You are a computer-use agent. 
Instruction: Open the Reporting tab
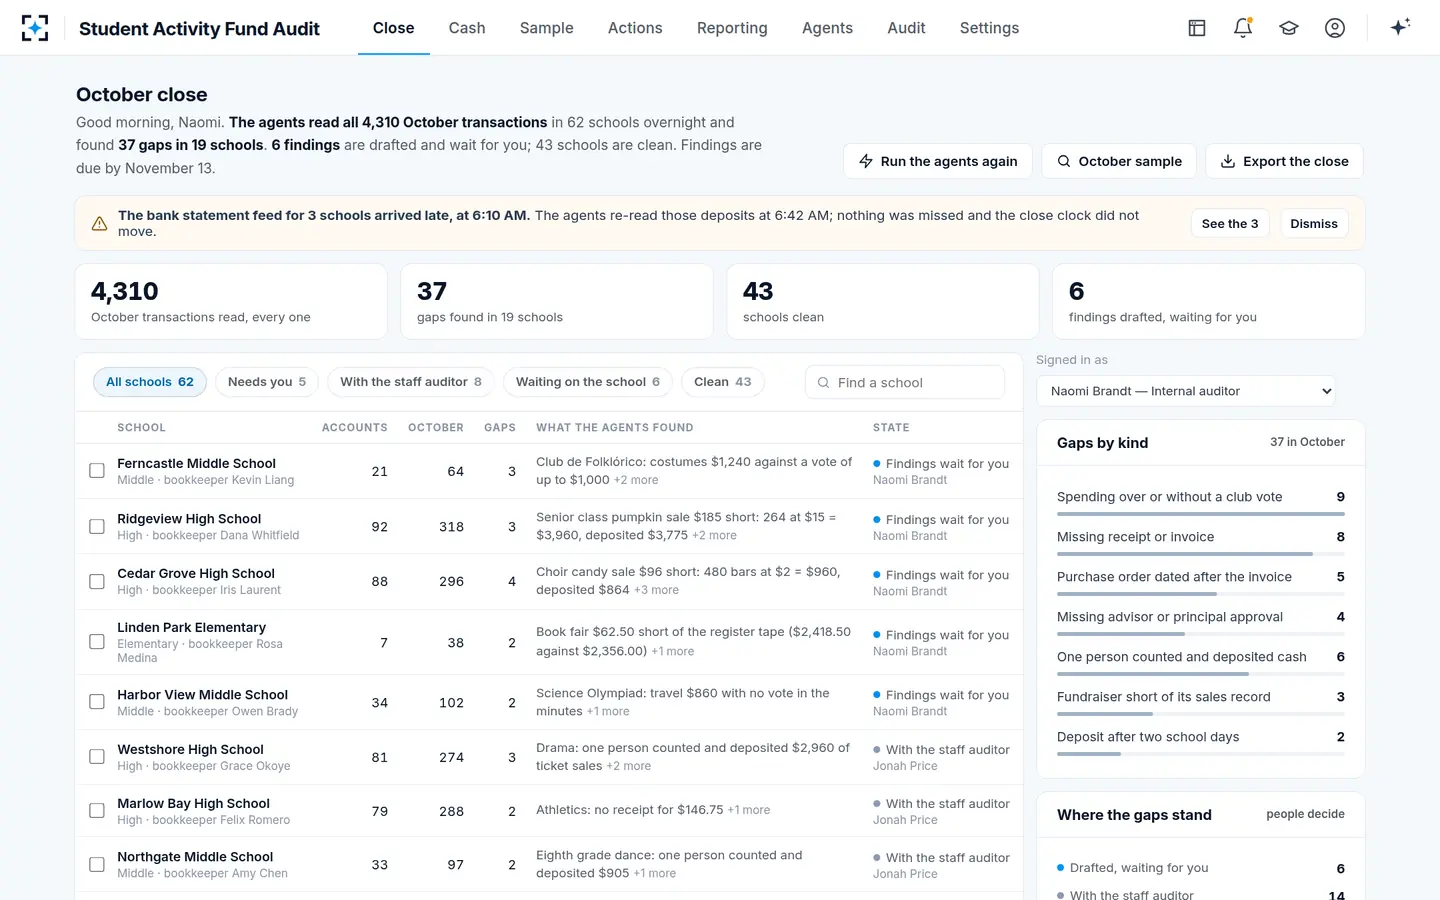pos(732,28)
